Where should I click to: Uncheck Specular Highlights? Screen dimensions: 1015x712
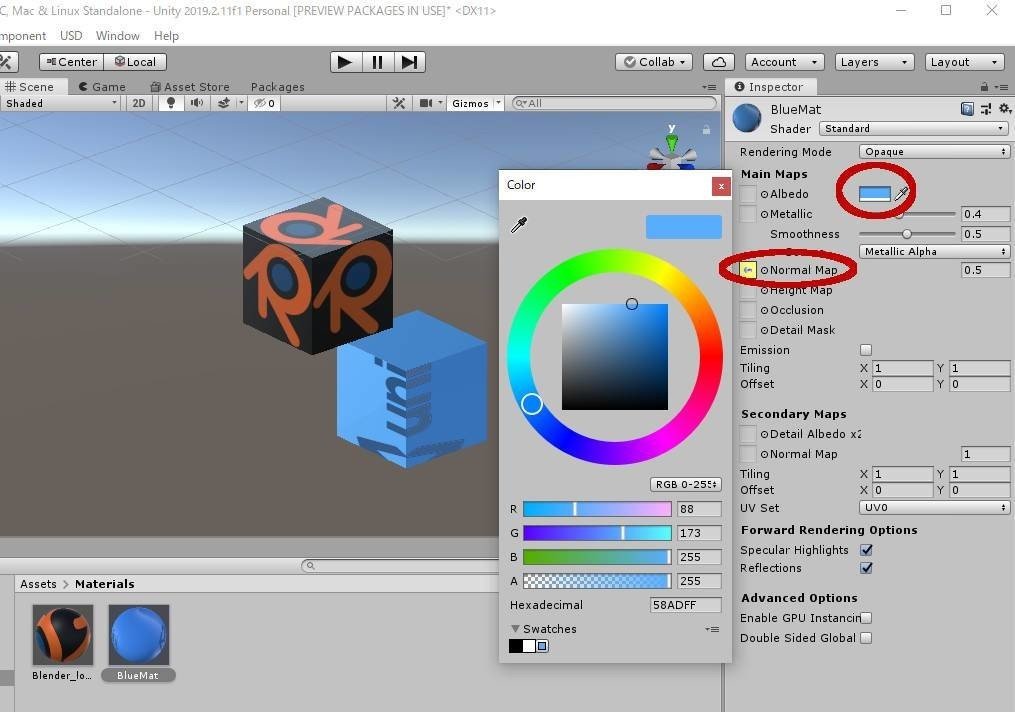point(866,550)
